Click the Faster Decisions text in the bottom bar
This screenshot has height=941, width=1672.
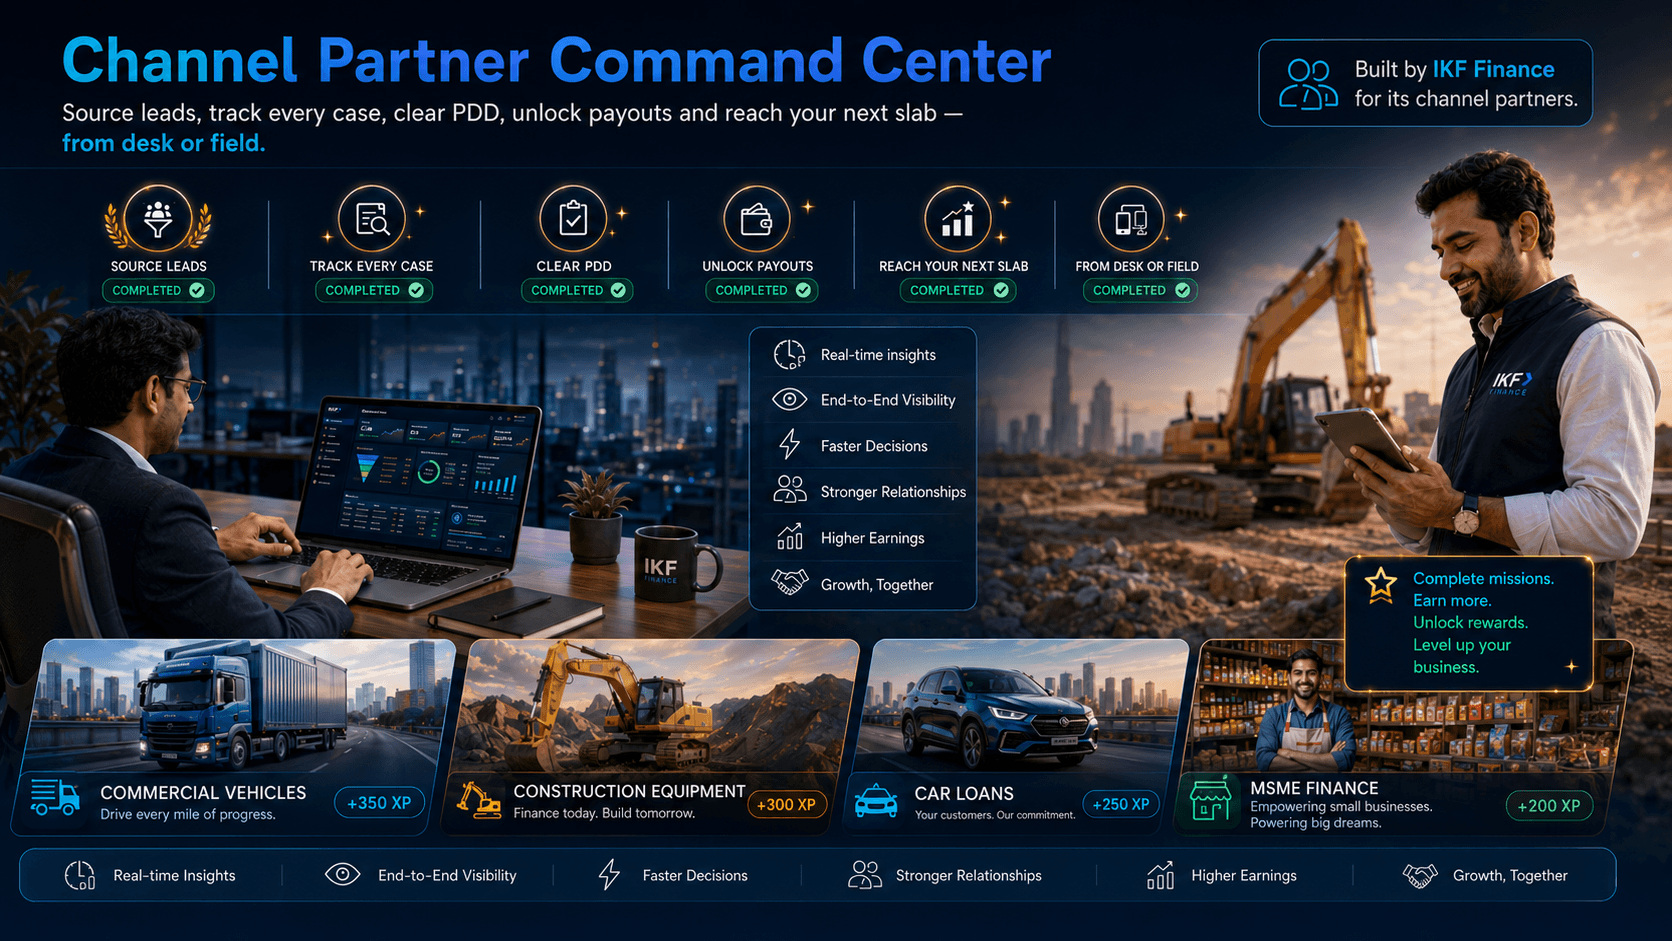[695, 876]
